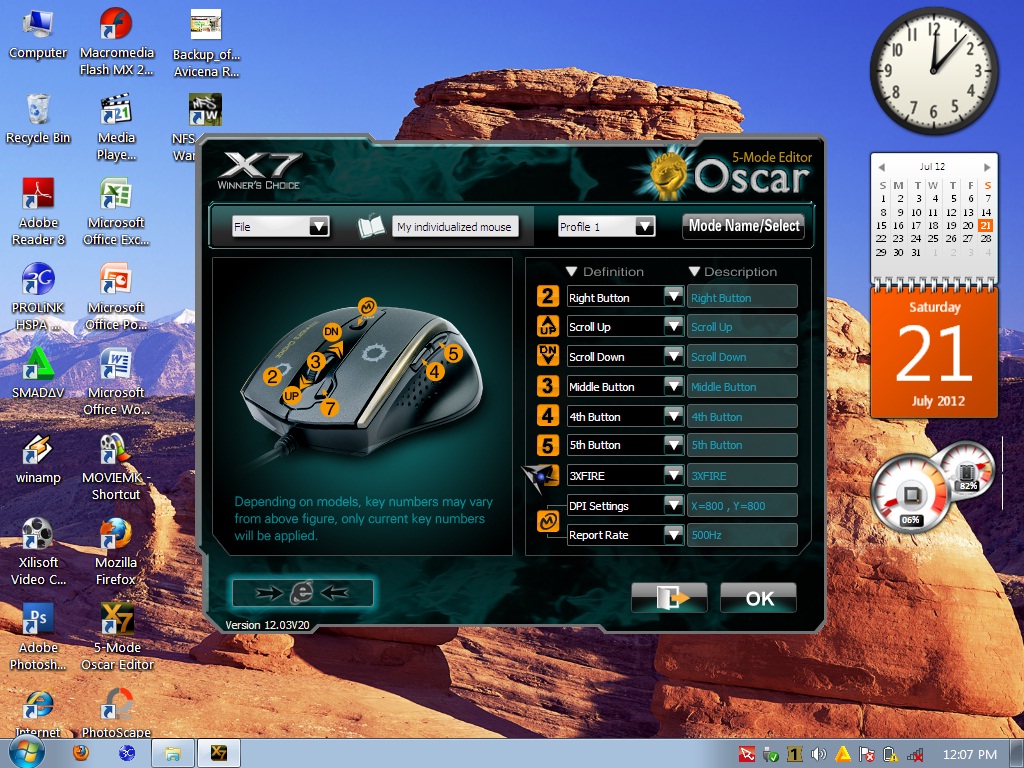Click the volume speaker tray icon
This screenshot has height=768, width=1024.
pos(818,754)
